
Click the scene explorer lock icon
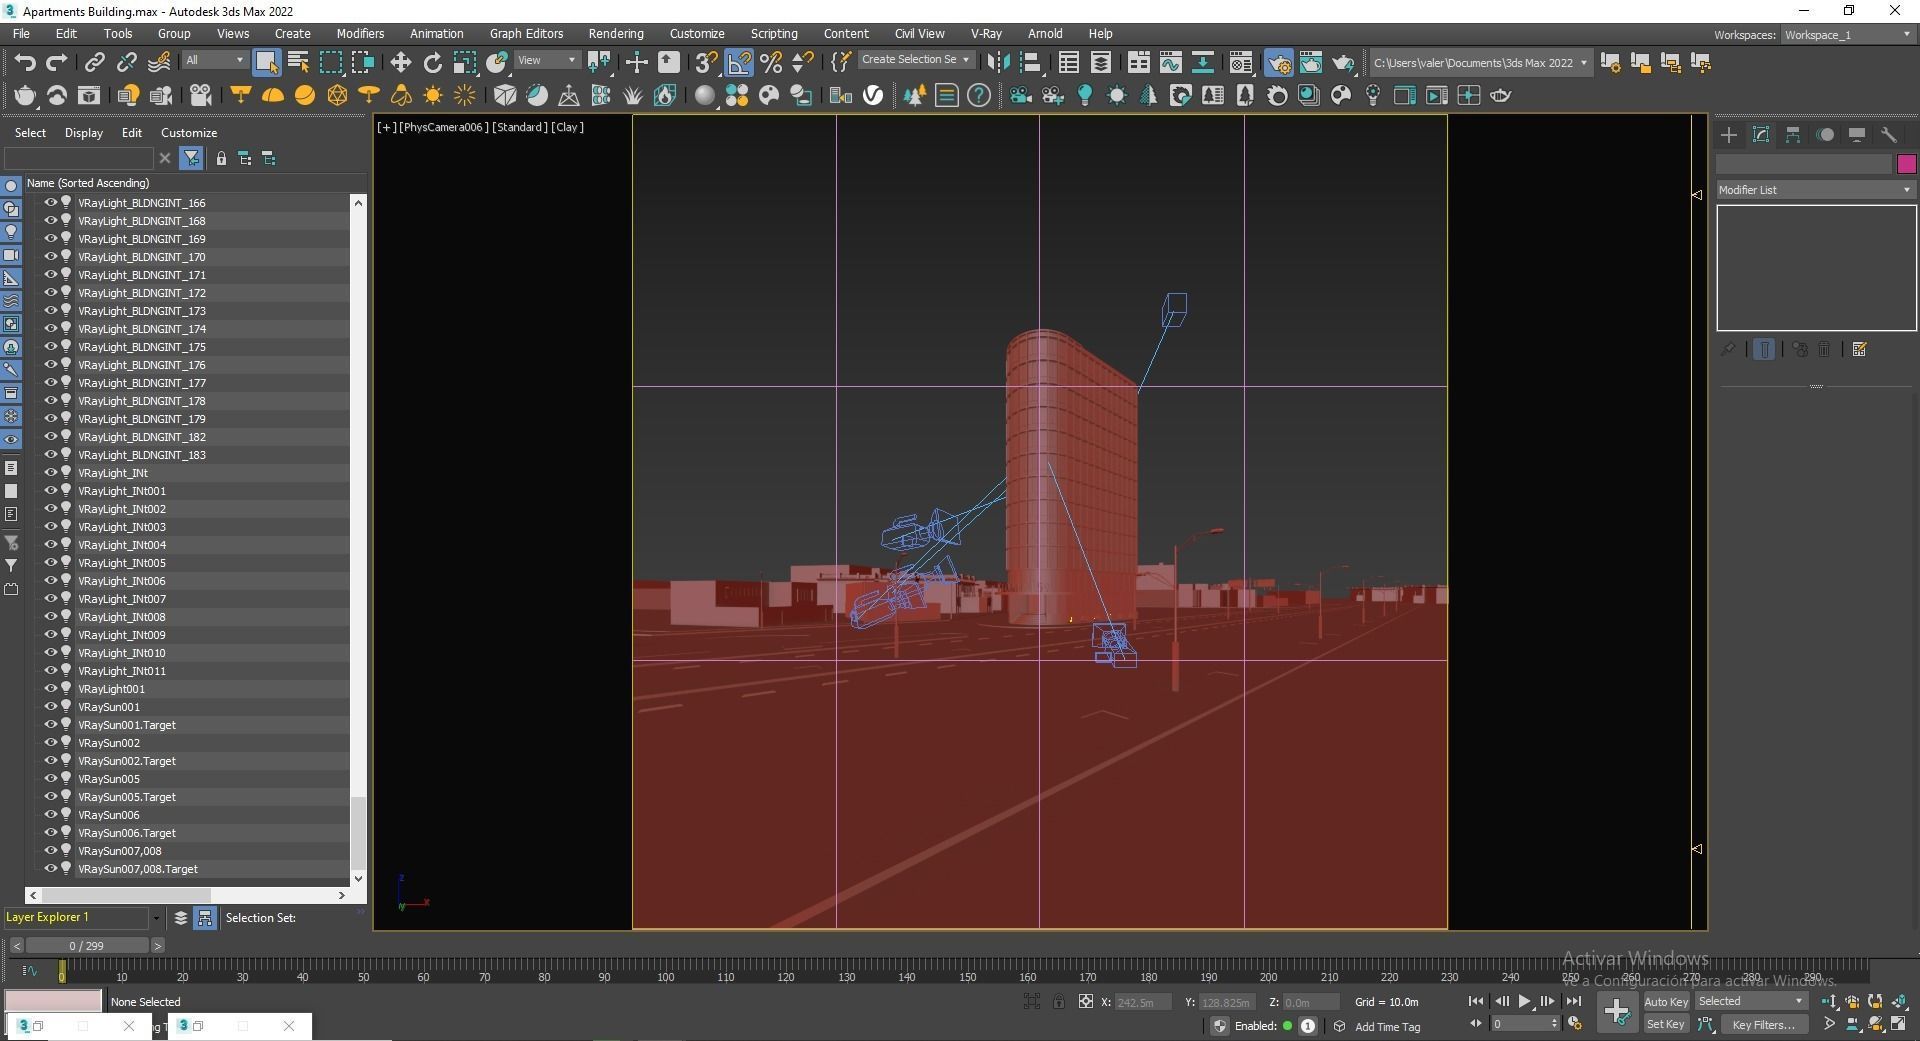[221, 158]
